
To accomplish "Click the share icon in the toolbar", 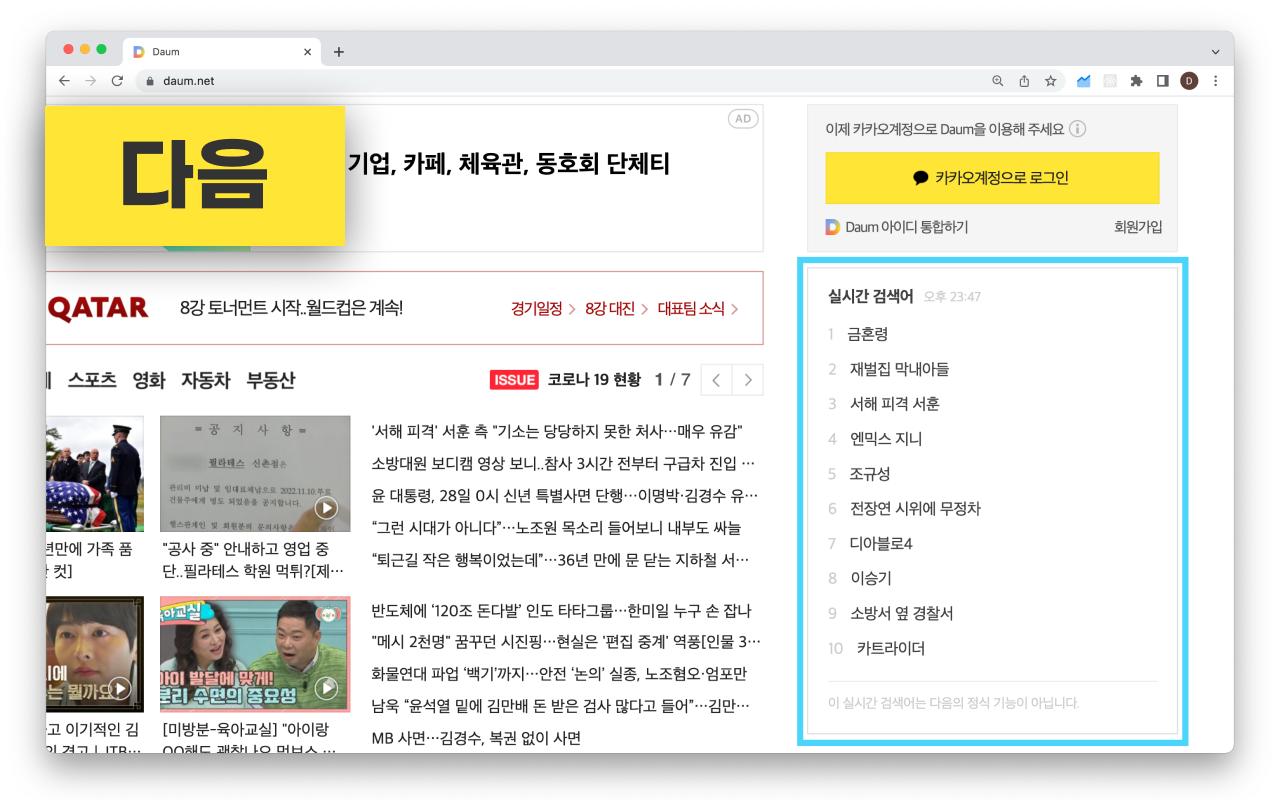I will coord(1022,81).
